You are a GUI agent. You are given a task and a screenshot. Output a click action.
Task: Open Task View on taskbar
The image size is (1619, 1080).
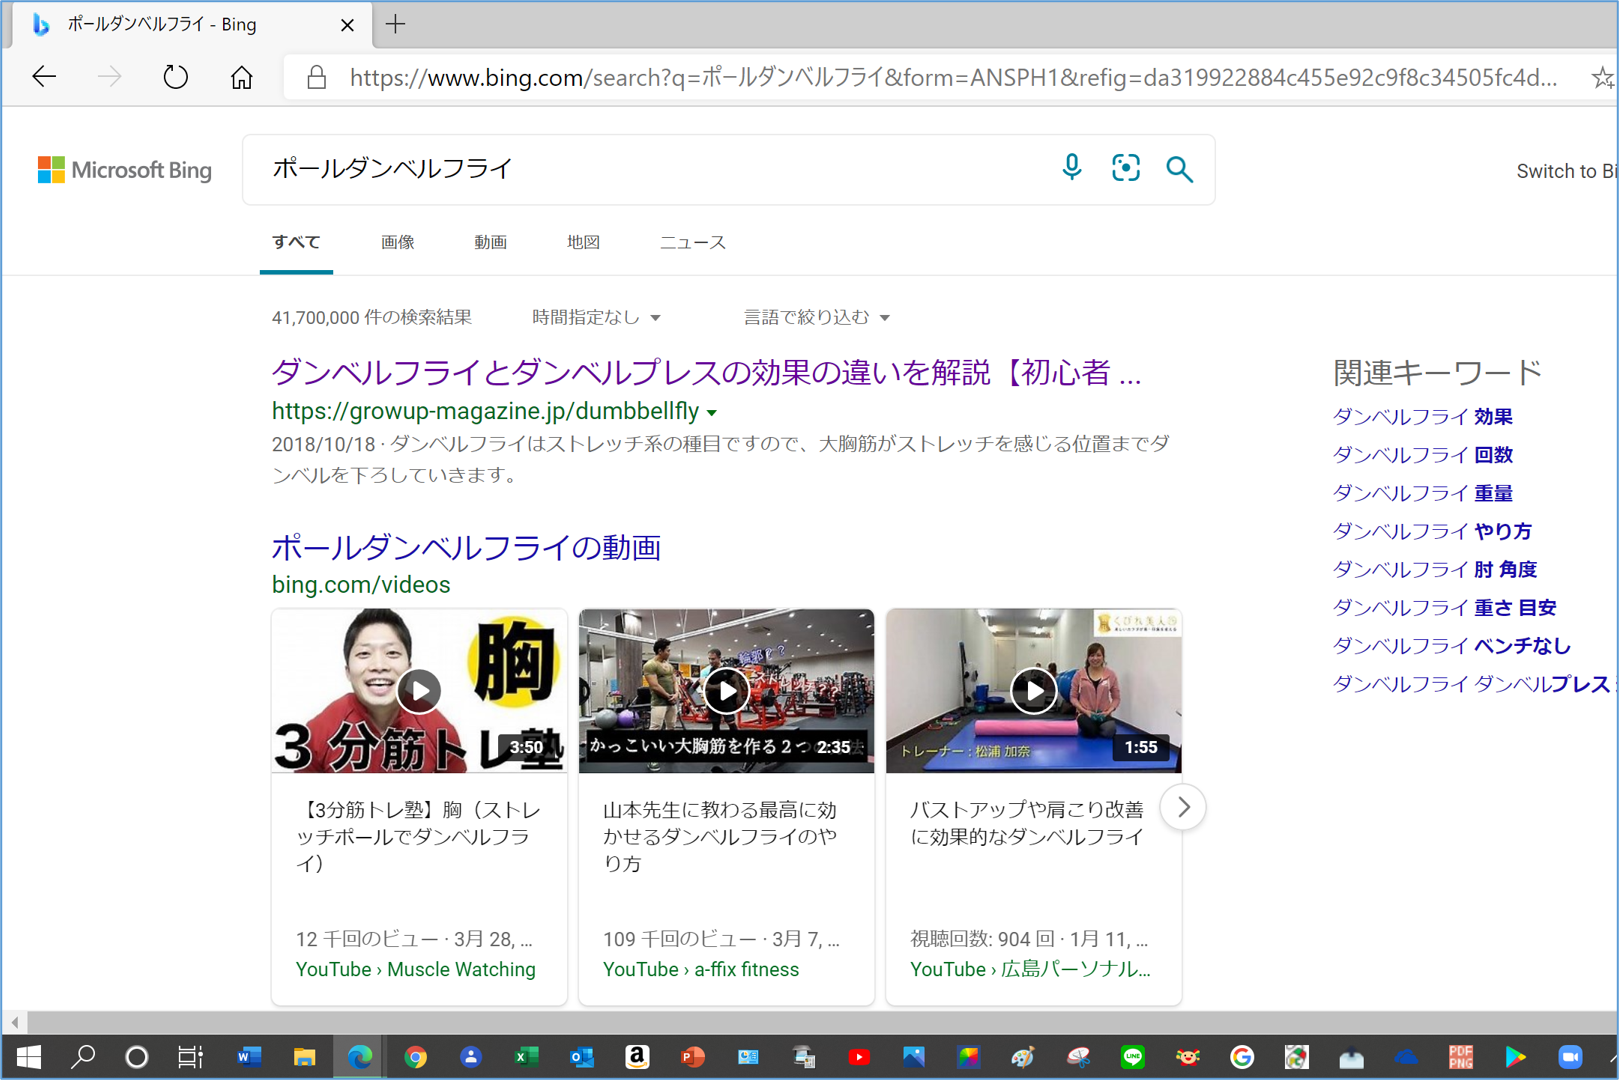190,1057
